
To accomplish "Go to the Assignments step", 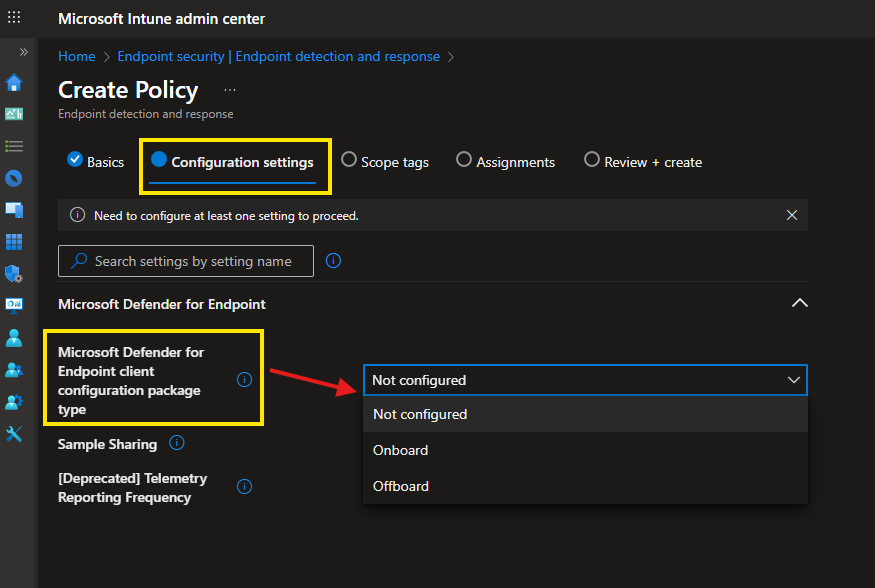I will click(506, 162).
